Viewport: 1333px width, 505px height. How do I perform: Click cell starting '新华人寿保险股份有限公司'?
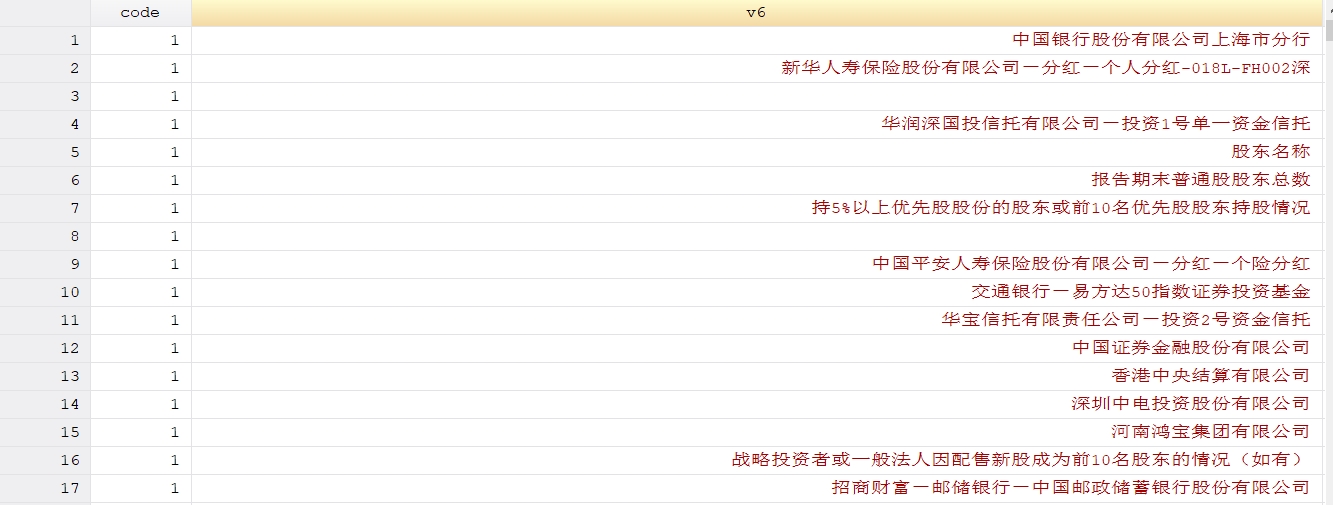(x=757, y=68)
